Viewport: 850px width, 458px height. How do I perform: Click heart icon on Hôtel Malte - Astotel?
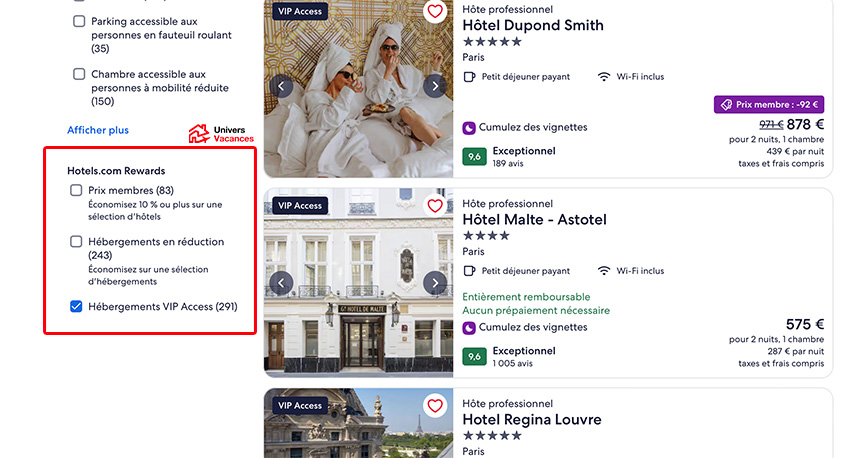(434, 206)
